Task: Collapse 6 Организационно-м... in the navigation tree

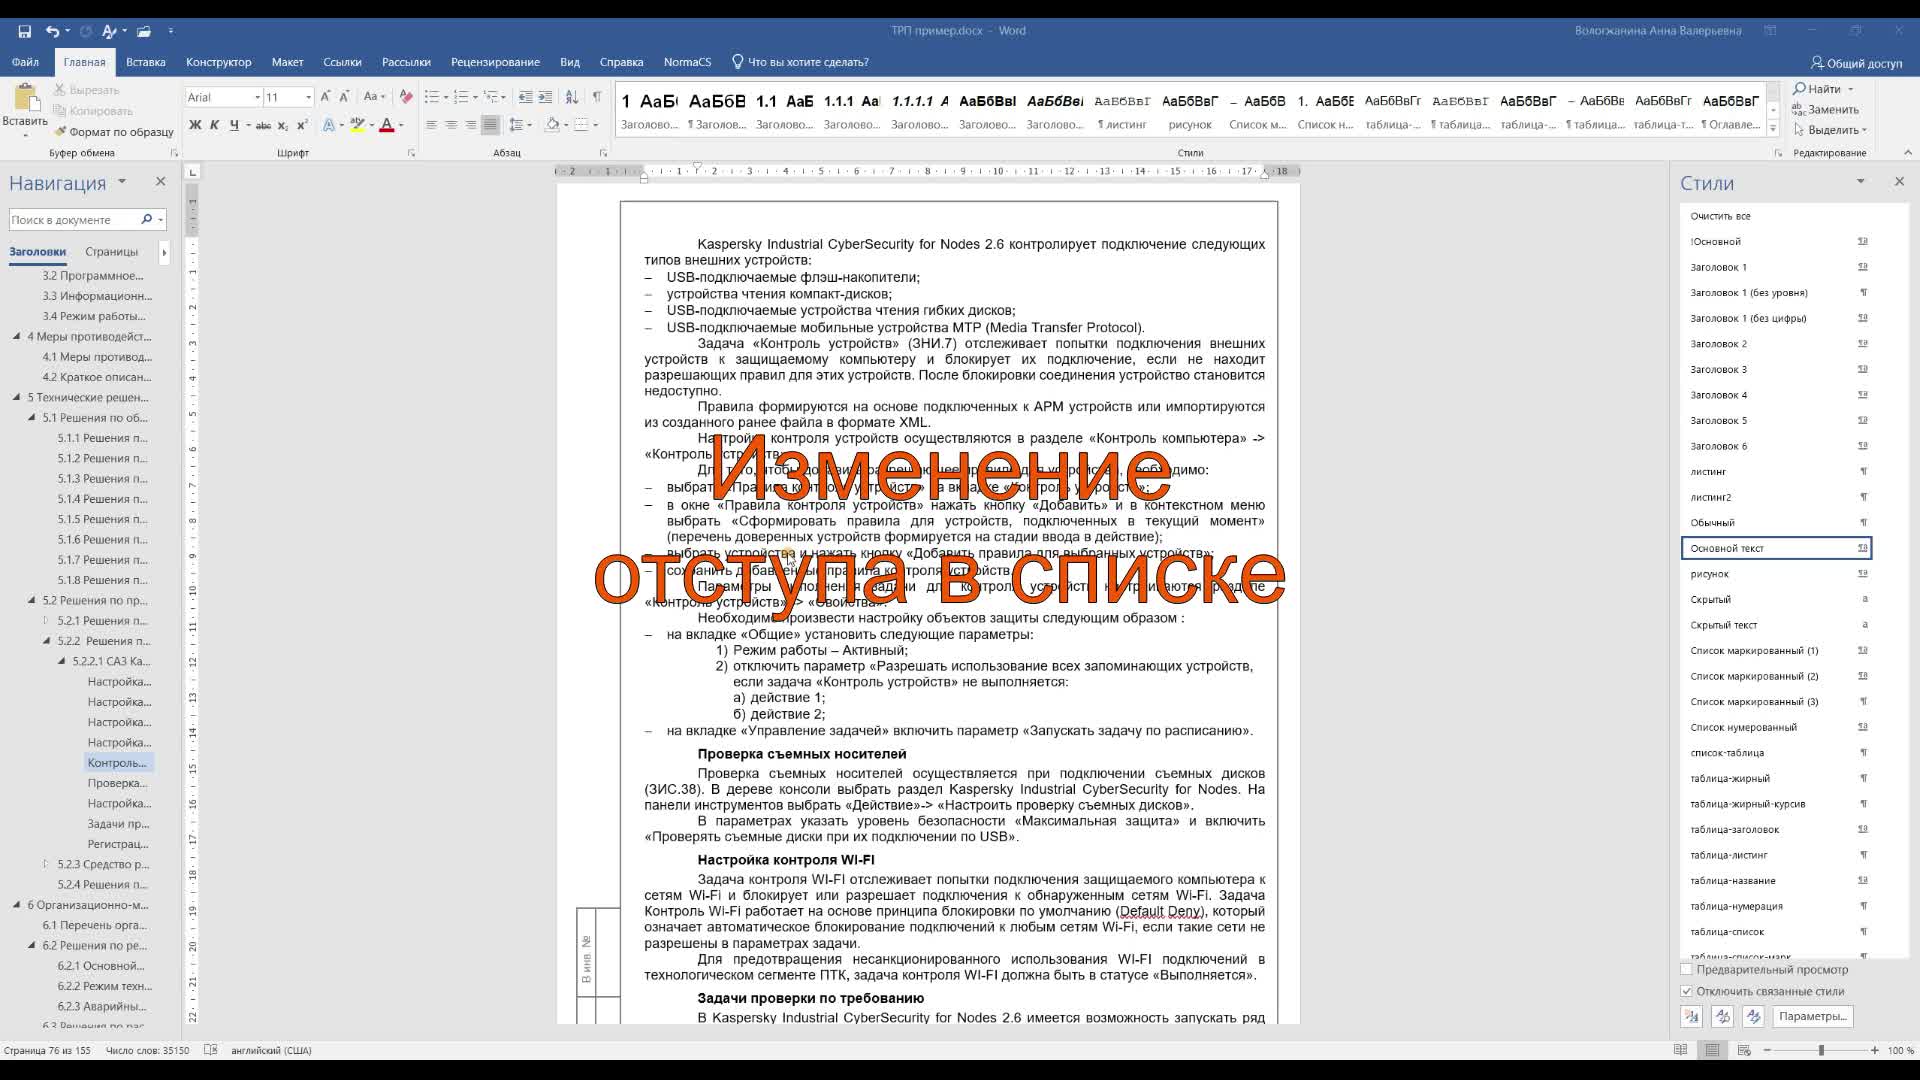Action: pyautogui.click(x=17, y=905)
